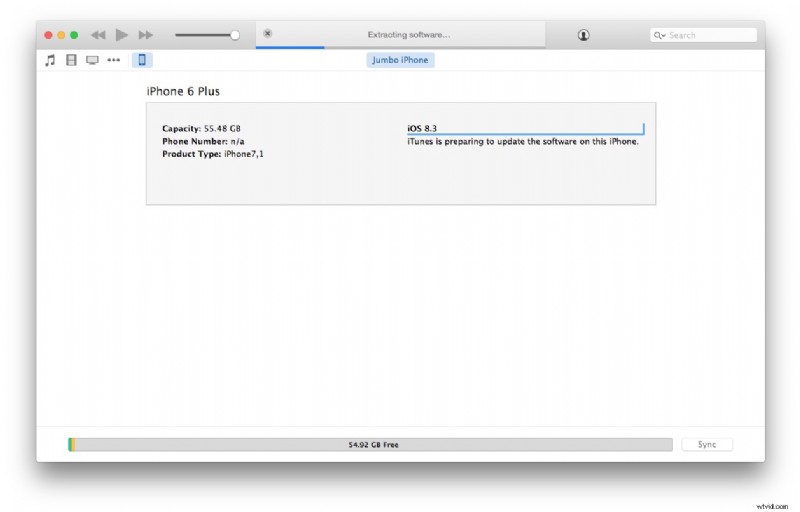Open the Movies library icon
The image size is (800, 512).
click(71, 60)
